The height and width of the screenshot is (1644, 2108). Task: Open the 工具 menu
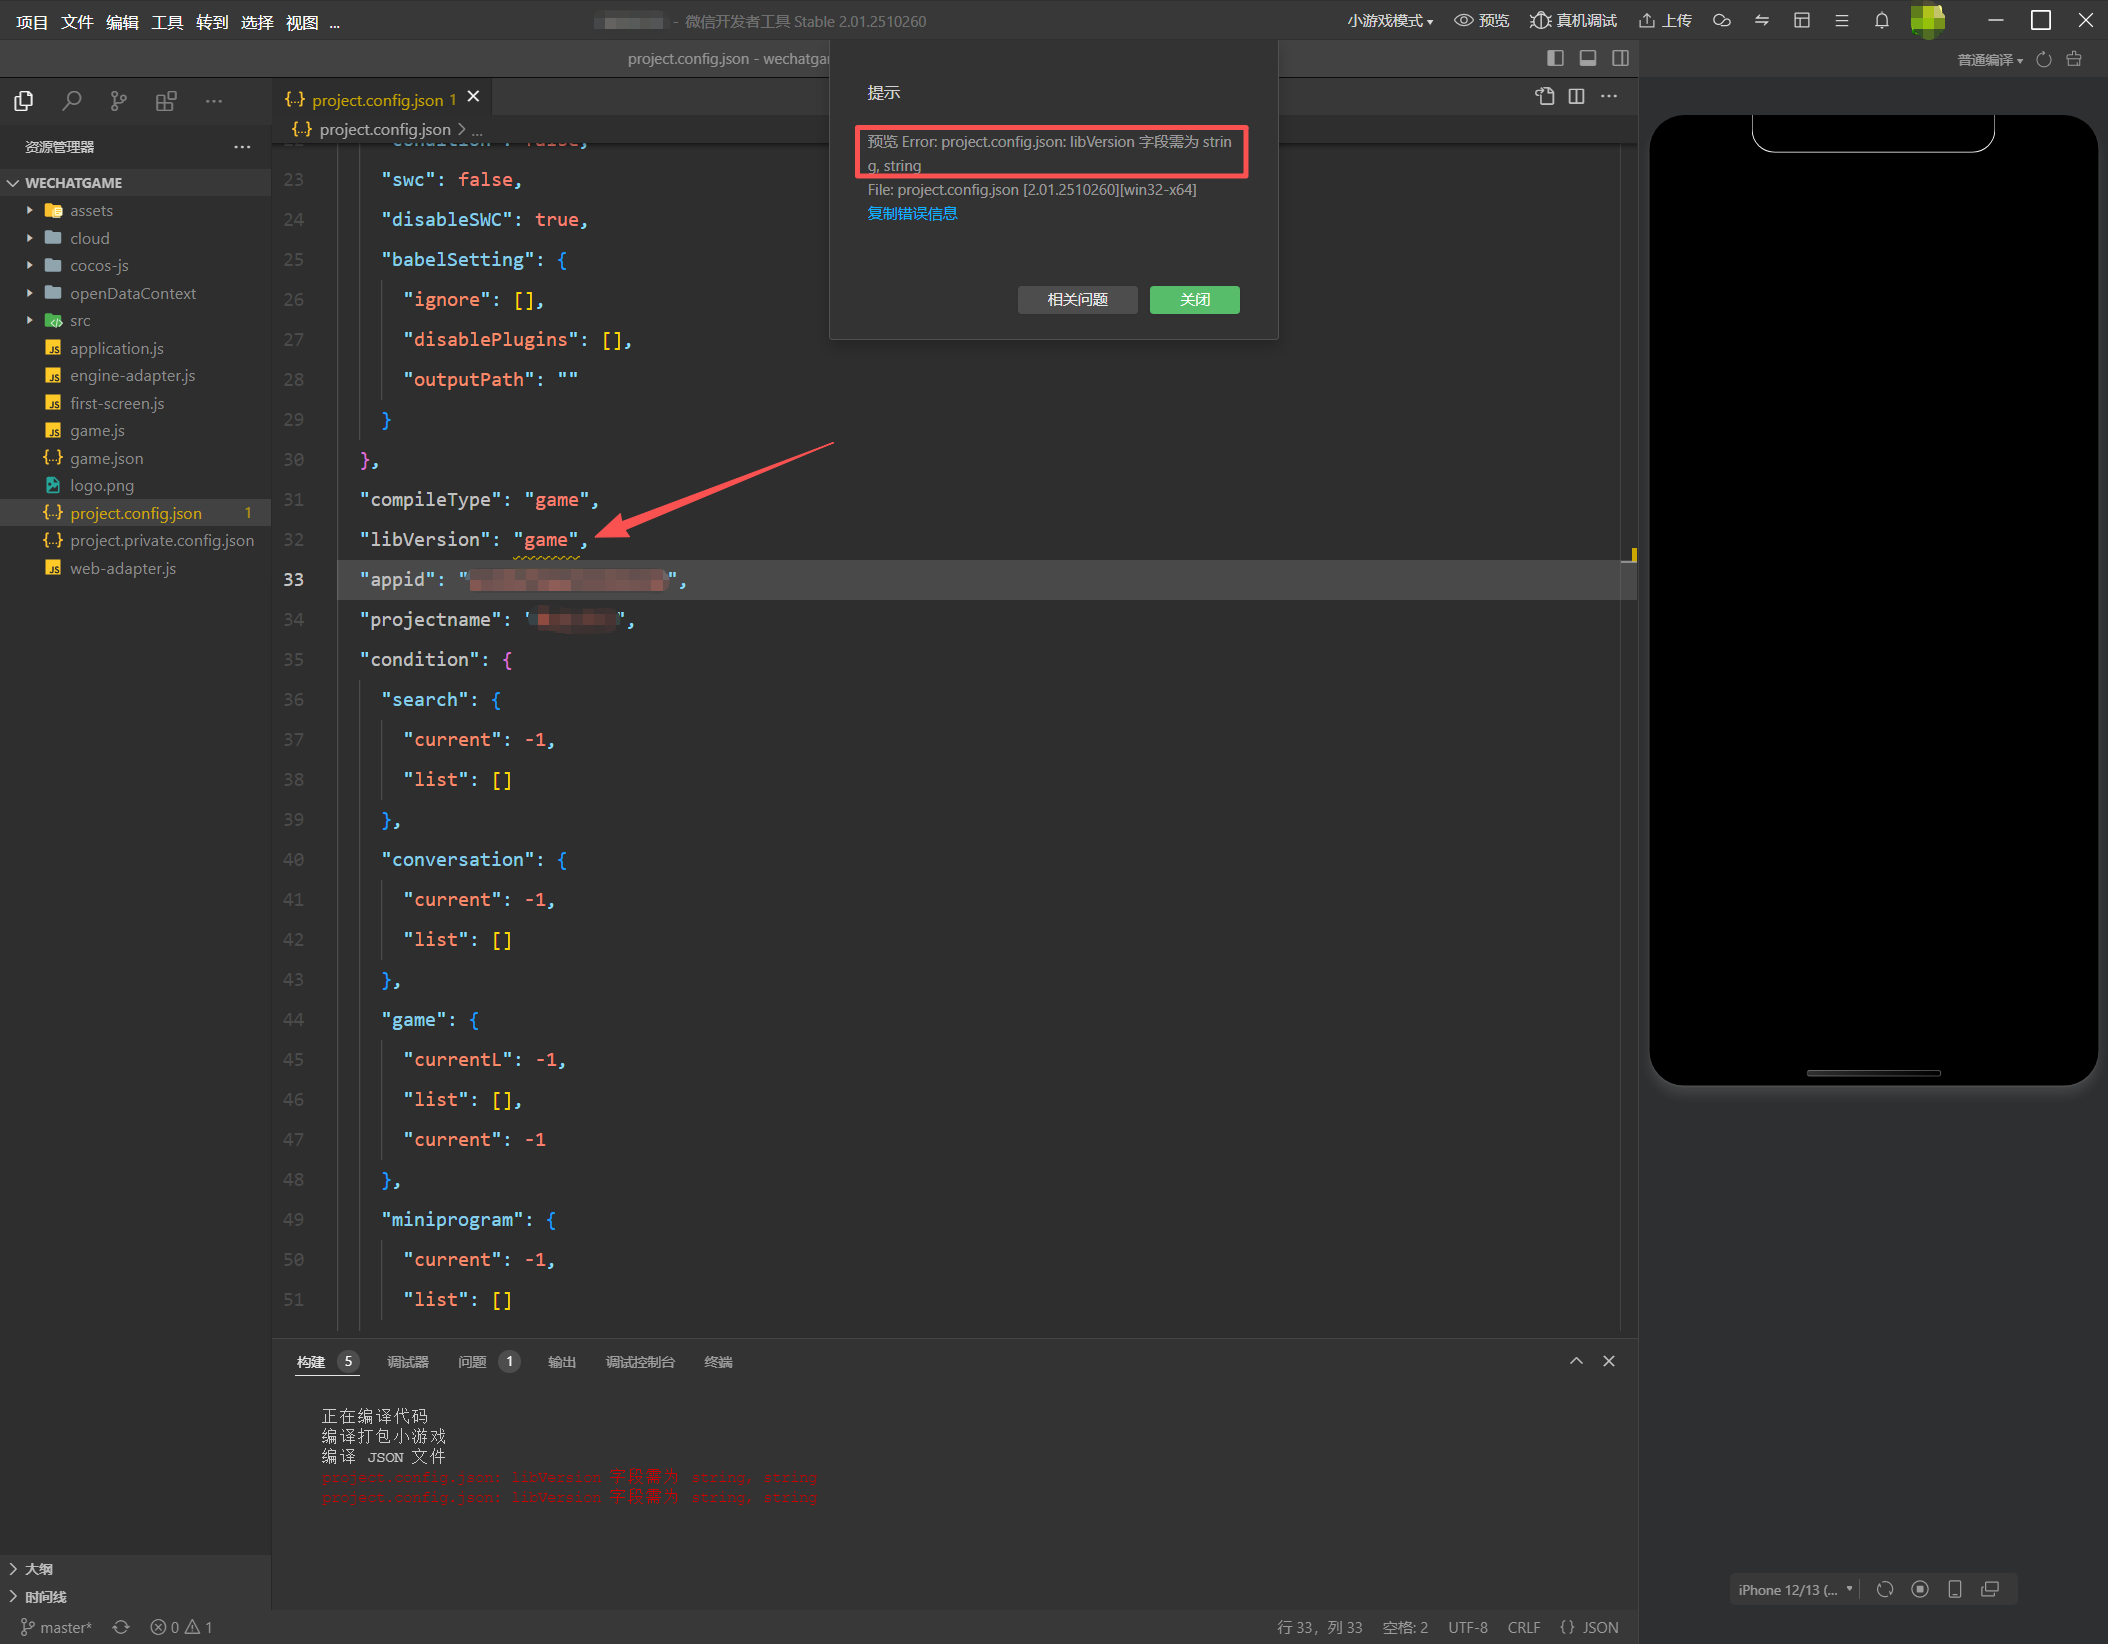167,22
